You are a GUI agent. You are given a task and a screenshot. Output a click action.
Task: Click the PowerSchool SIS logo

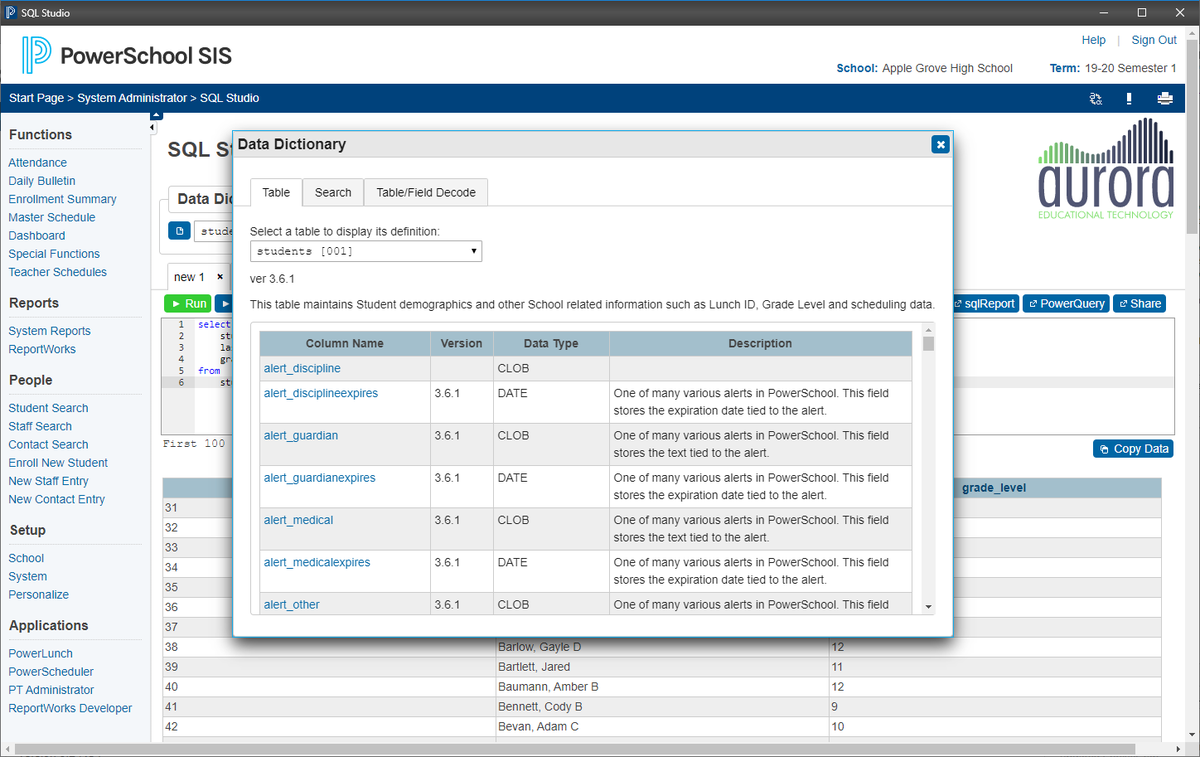click(127, 55)
